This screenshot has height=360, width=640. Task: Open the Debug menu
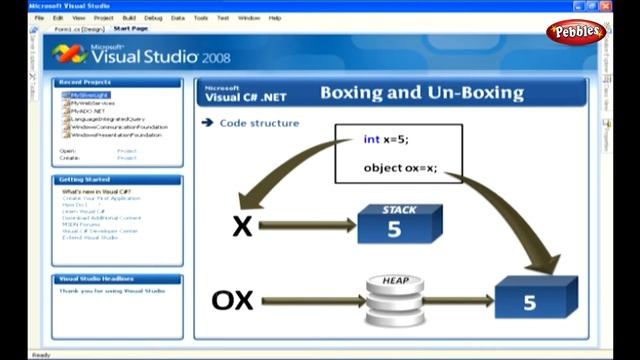pos(153,18)
